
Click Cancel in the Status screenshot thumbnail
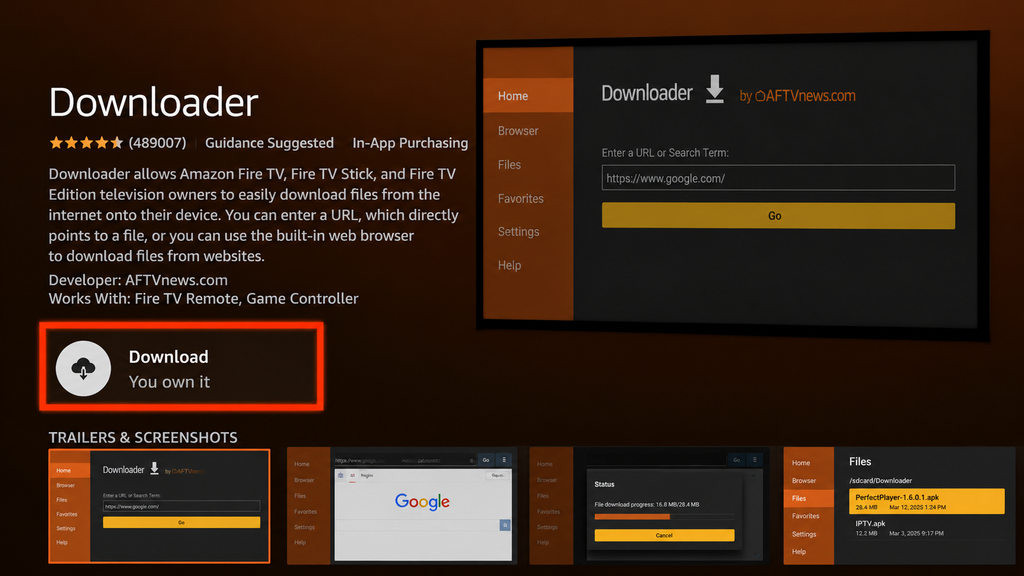click(x=664, y=535)
